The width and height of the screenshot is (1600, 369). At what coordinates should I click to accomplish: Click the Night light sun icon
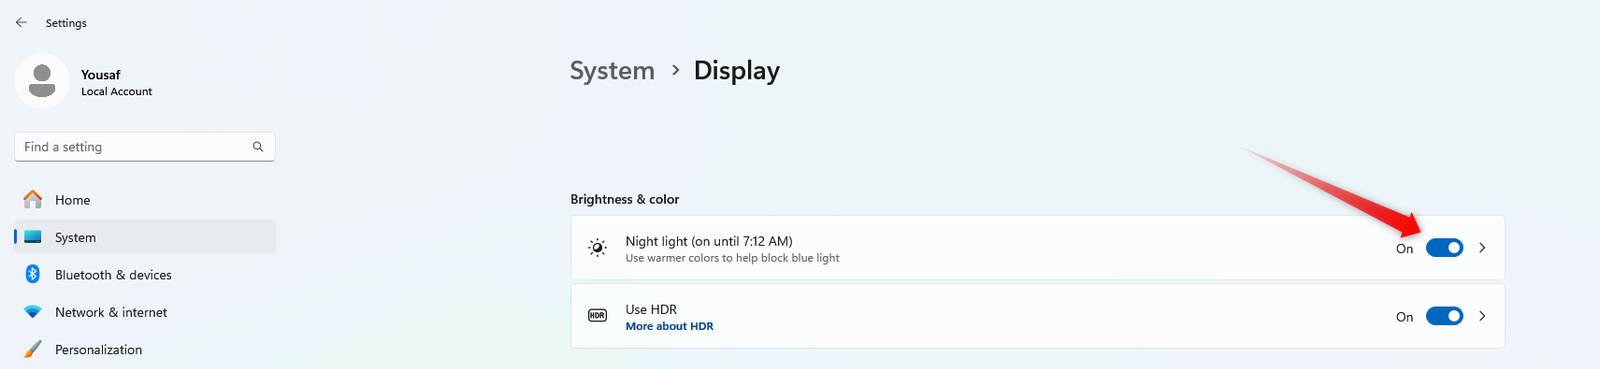tap(597, 248)
